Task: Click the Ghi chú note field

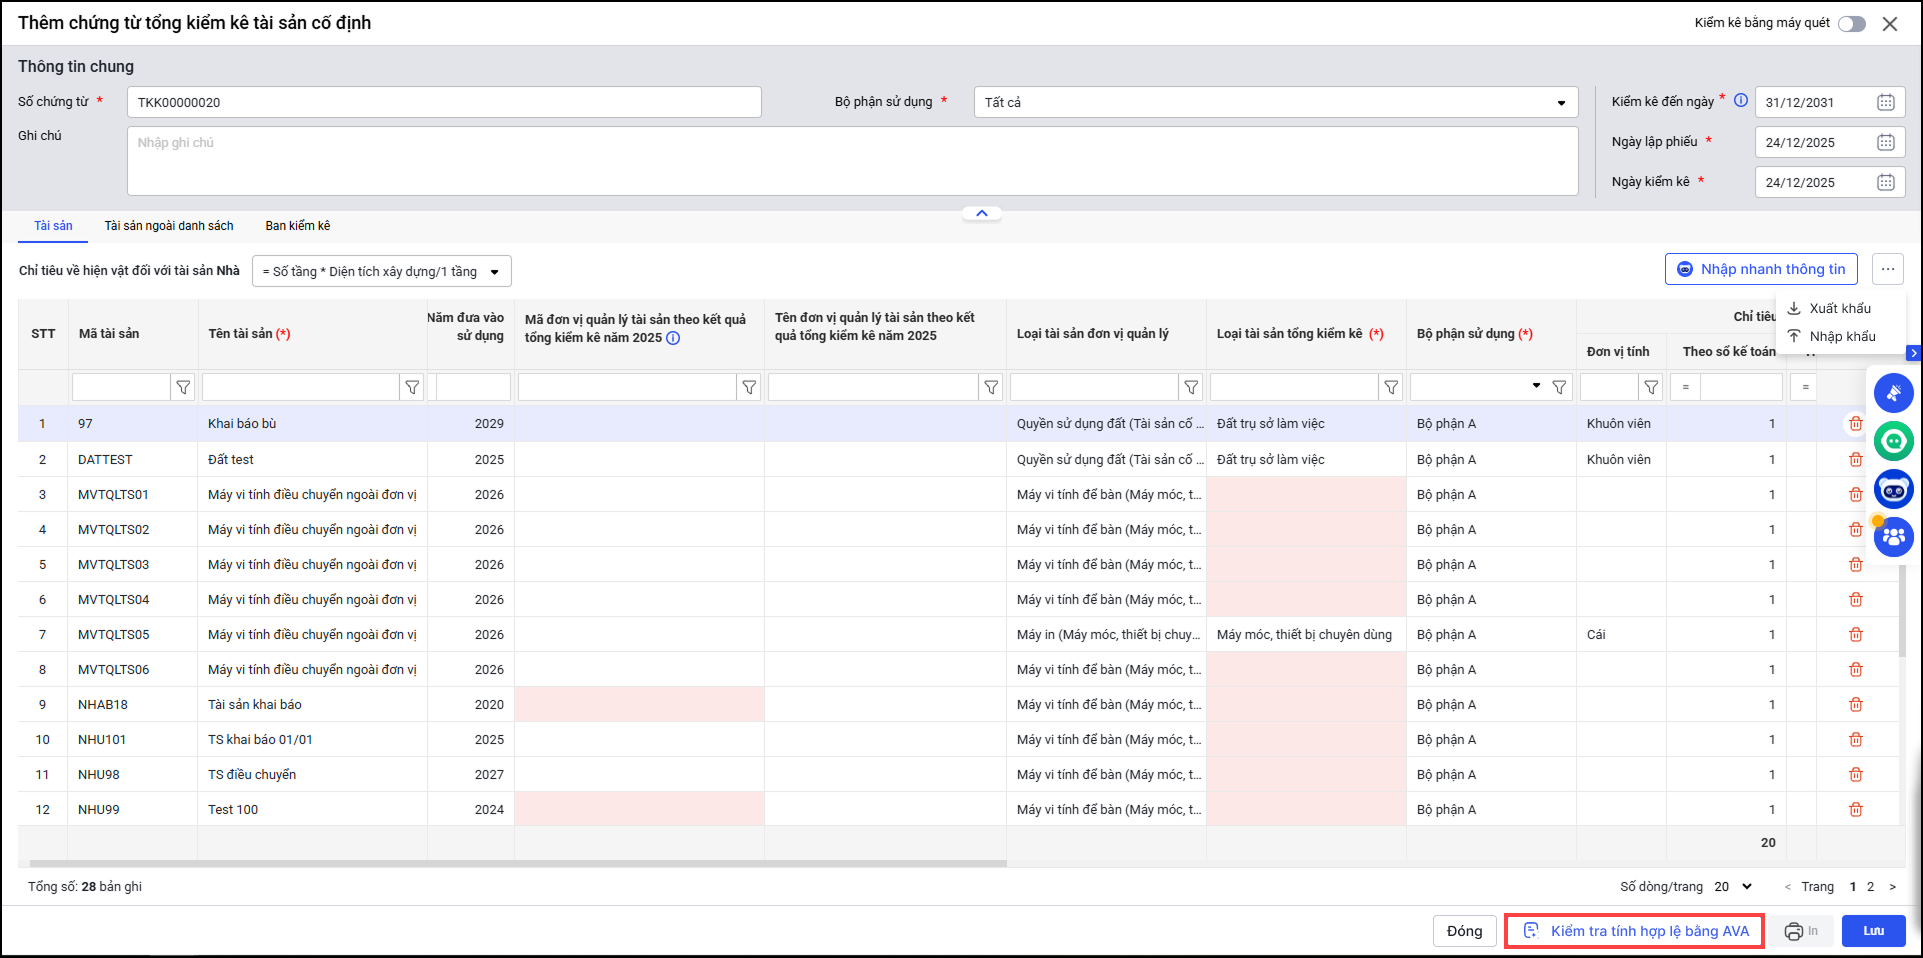Action: 852,161
